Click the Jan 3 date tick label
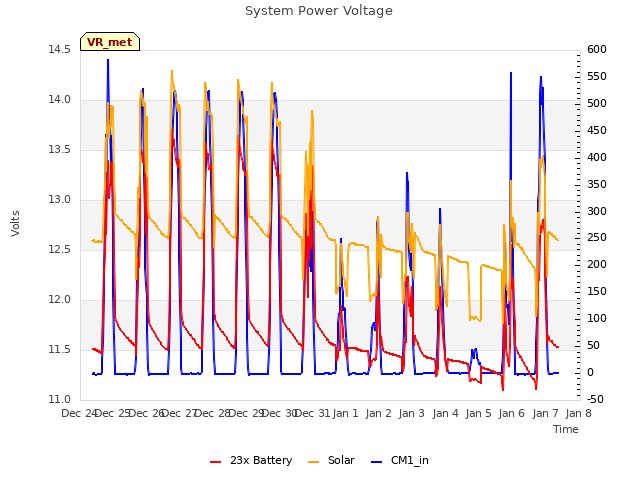This screenshot has width=640, height=480. tap(412, 413)
